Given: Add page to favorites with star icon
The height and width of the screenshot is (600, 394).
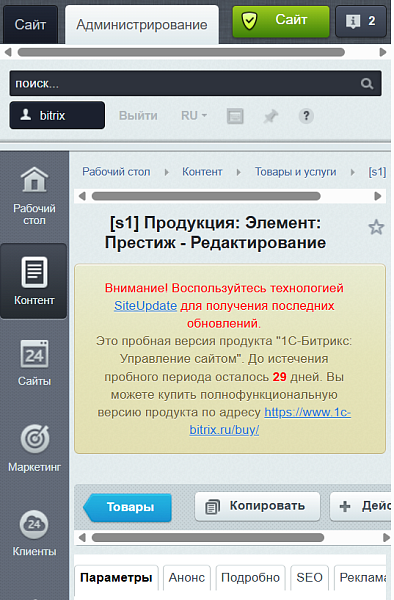Looking at the screenshot, I should click(376, 227).
